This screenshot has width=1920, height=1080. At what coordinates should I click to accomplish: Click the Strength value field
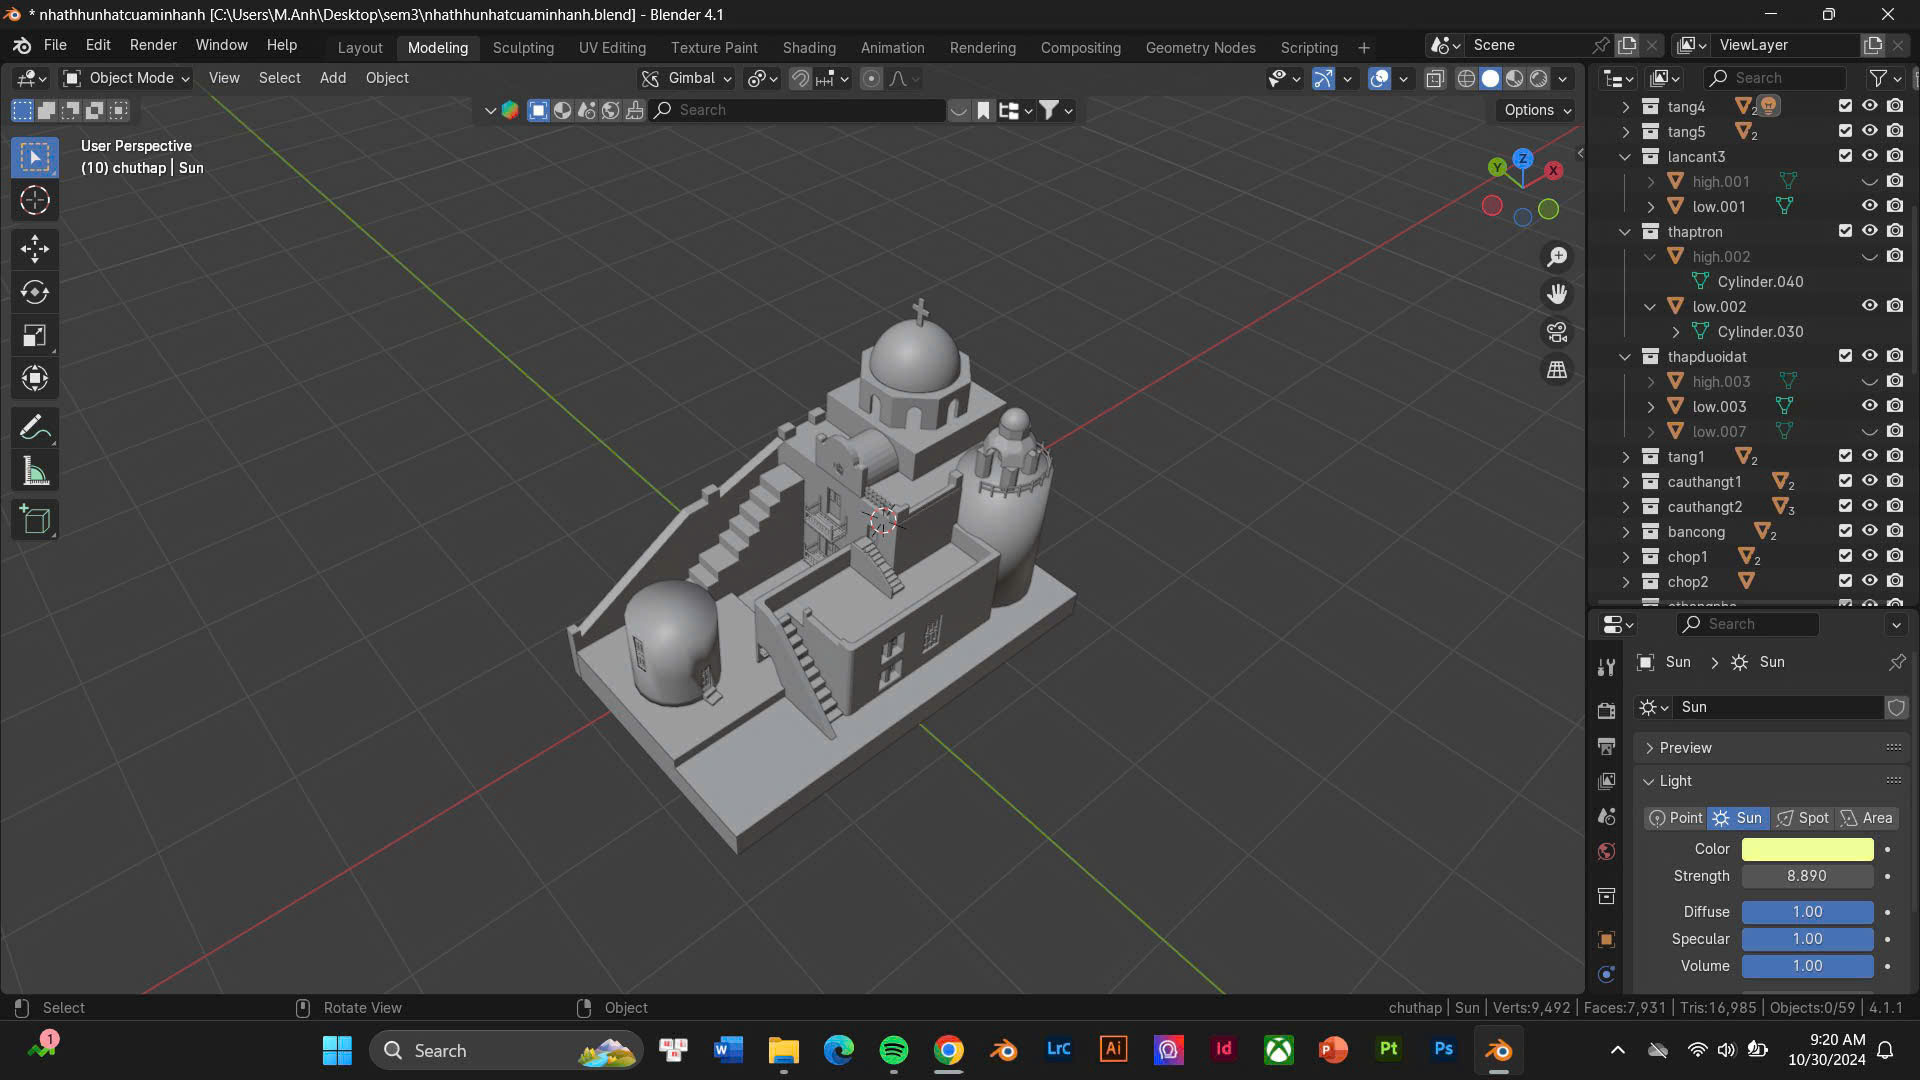point(1807,876)
